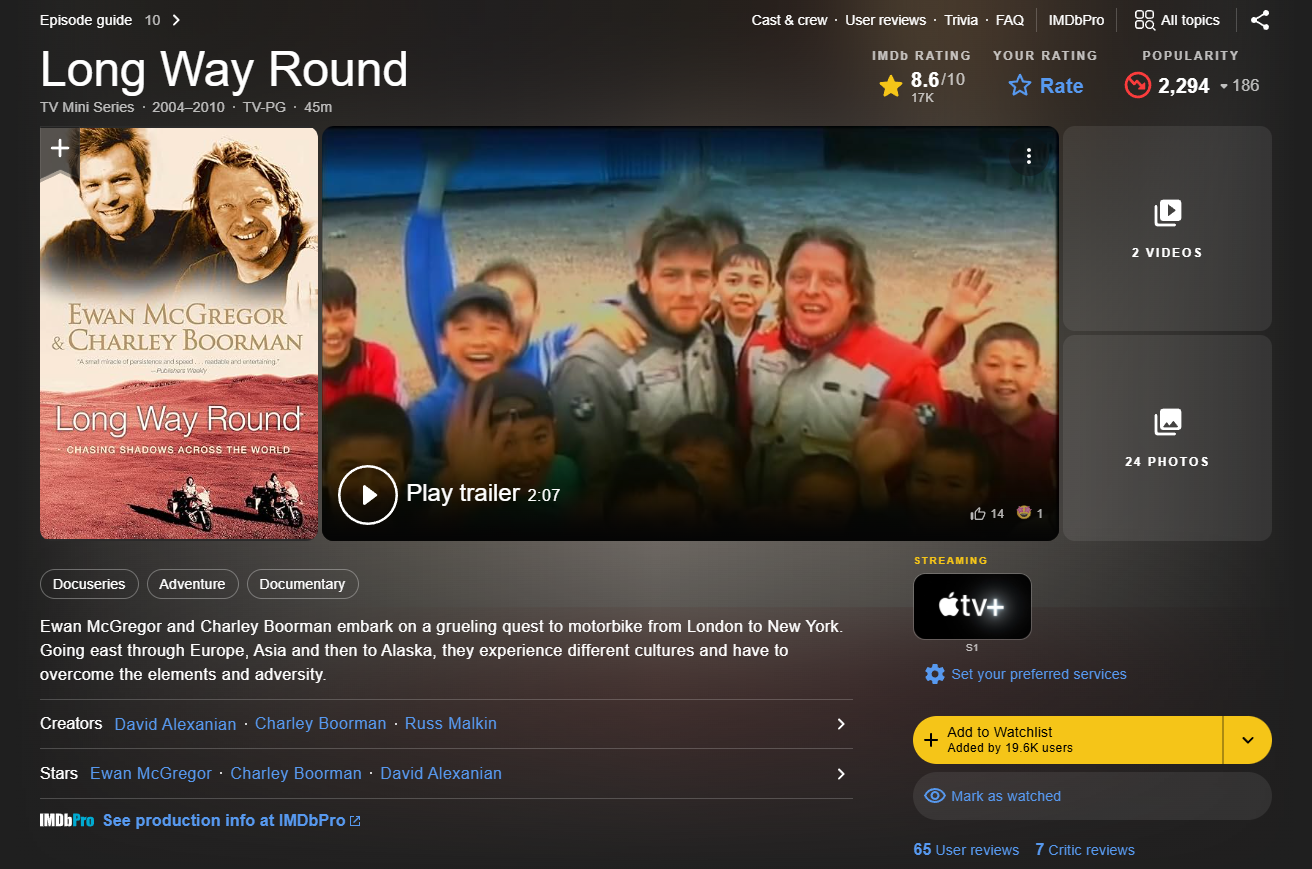This screenshot has width=1312, height=869.
Task: Toggle Mark as watched
Action: (x=1092, y=796)
